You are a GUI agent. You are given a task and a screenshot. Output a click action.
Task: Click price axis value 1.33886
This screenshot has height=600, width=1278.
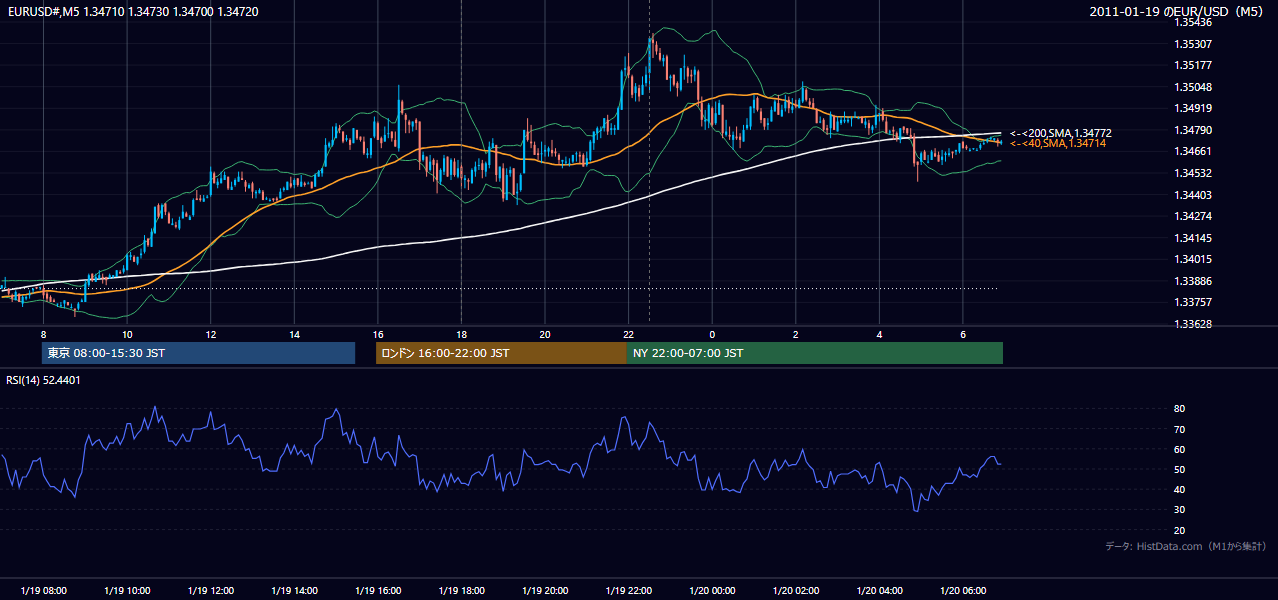coord(1192,281)
